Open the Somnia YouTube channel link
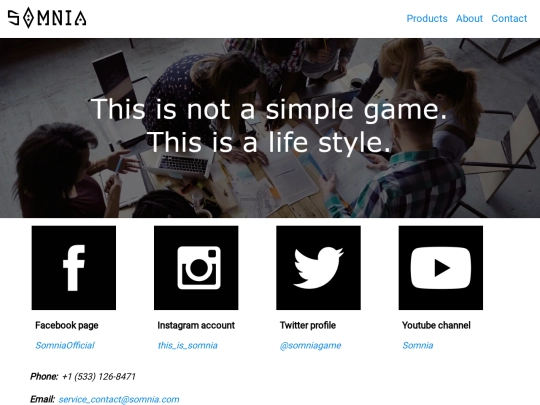The height and width of the screenshot is (405, 540). click(418, 345)
